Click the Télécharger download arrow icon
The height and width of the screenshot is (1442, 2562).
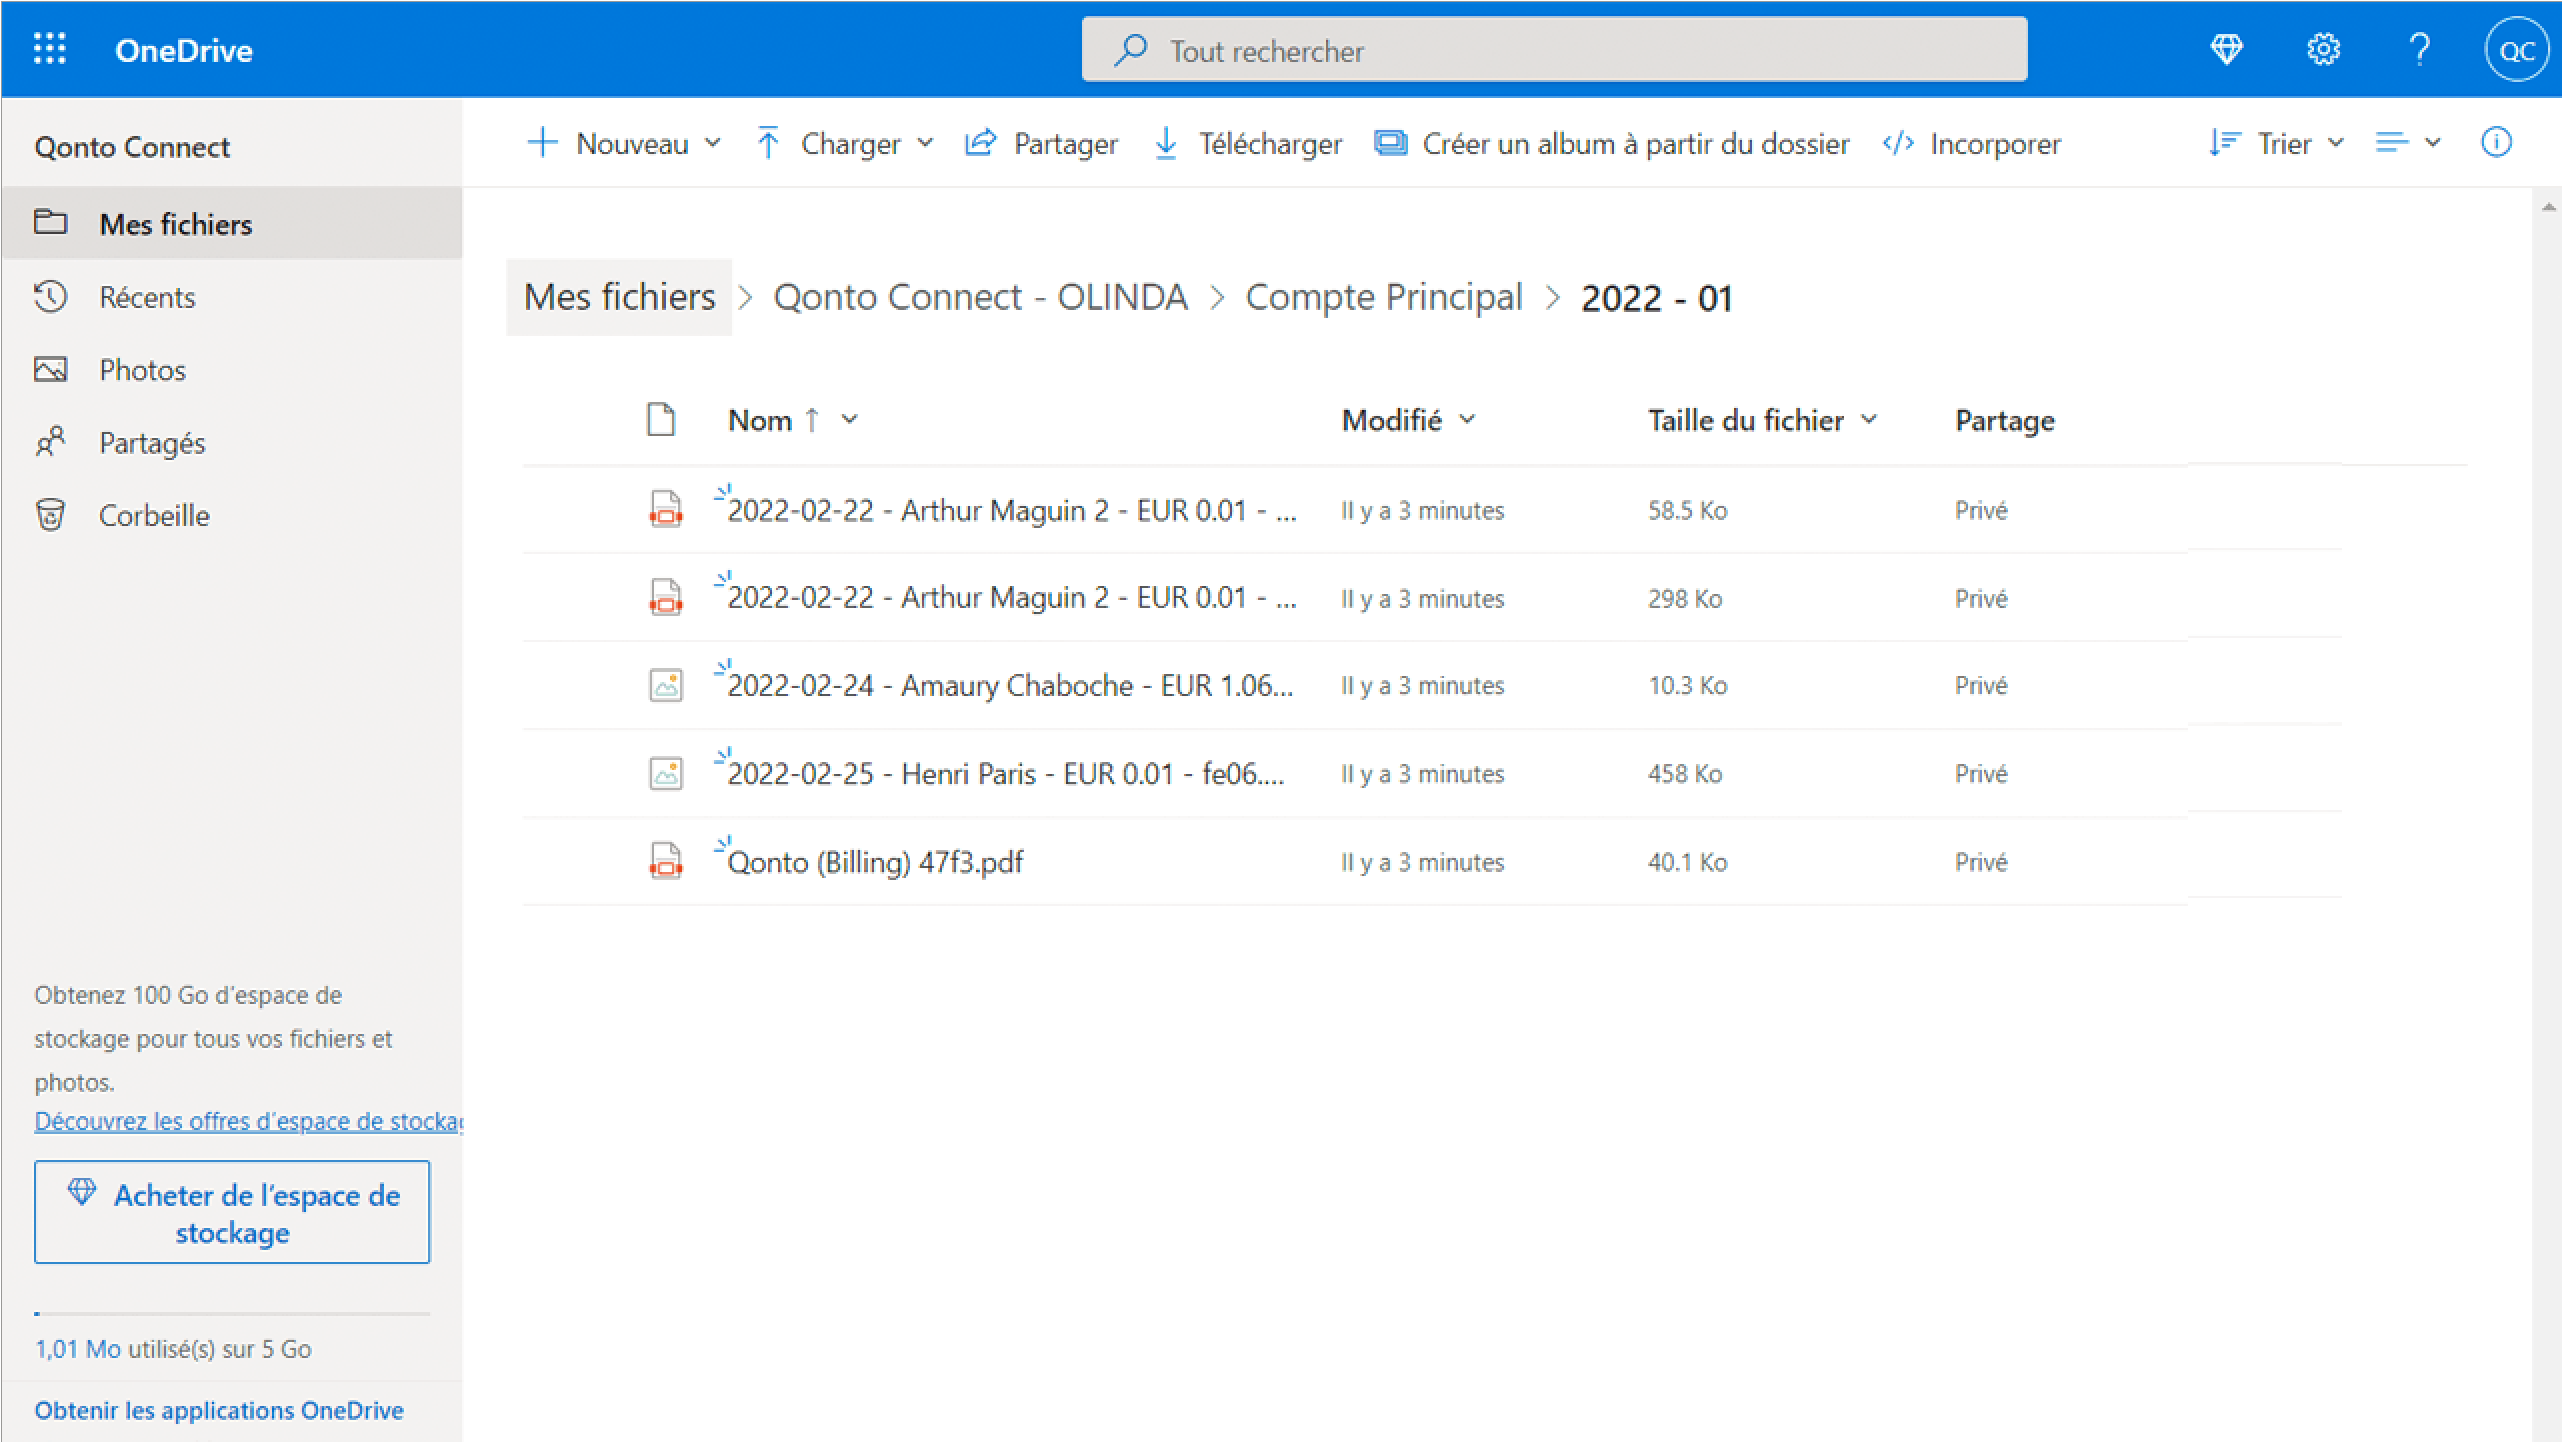tap(1166, 143)
